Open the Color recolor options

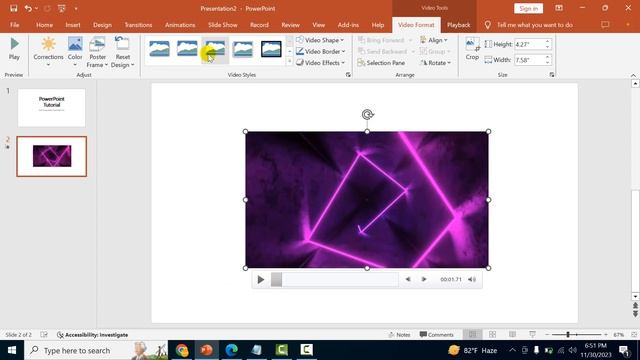[75, 51]
